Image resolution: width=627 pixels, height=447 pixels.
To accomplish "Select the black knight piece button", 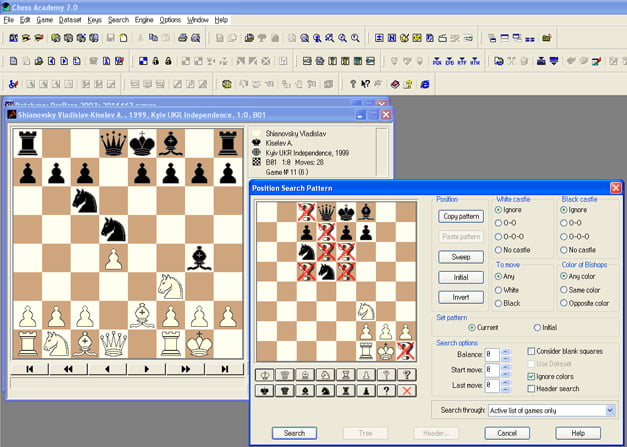I will pos(325,391).
